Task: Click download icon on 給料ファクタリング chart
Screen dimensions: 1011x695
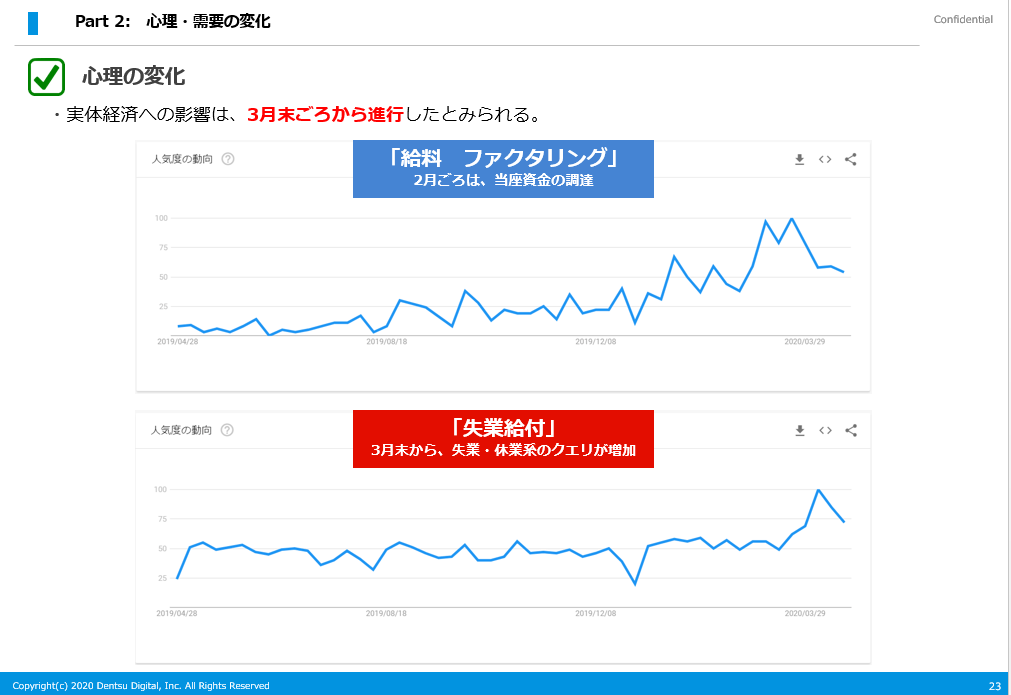Action: (799, 159)
